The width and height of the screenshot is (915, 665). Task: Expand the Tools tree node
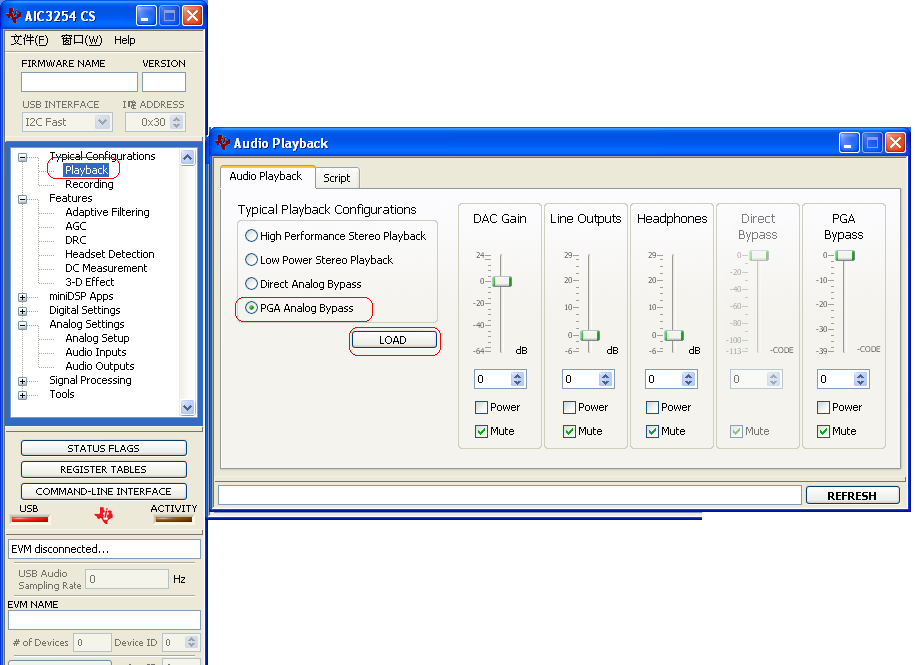22,395
